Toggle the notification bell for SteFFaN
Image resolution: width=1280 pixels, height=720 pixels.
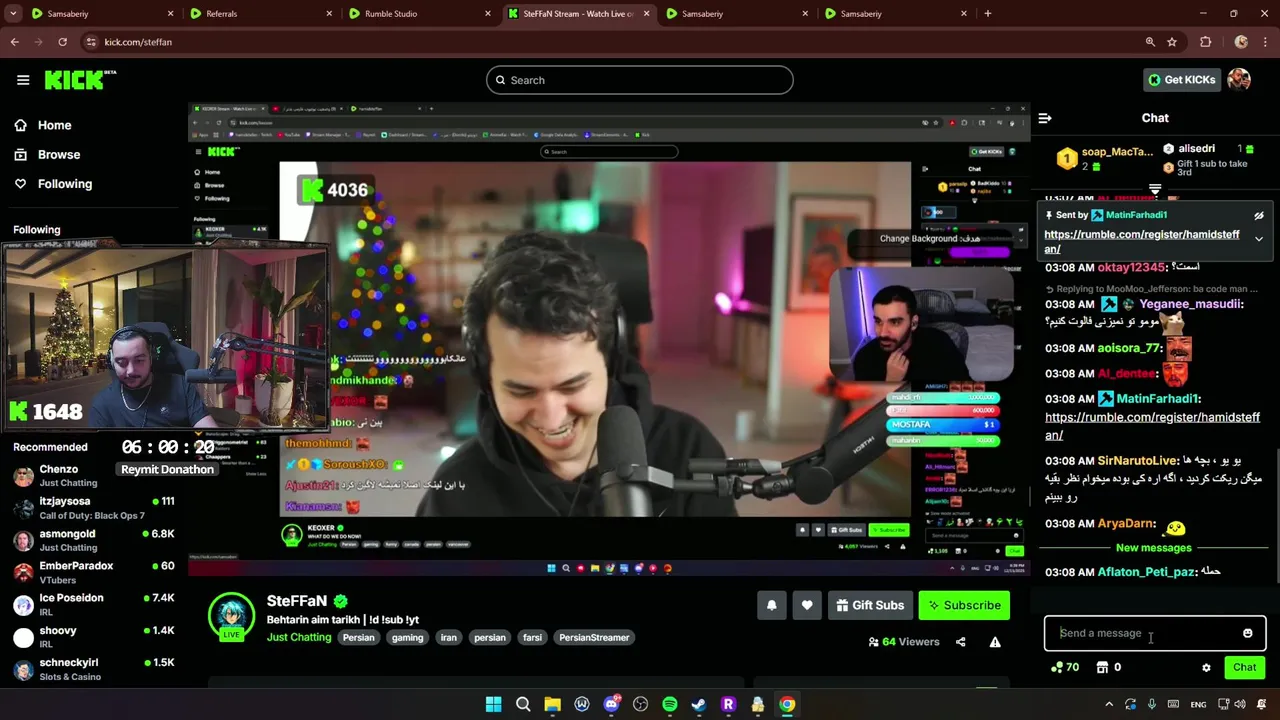[x=771, y=605]
